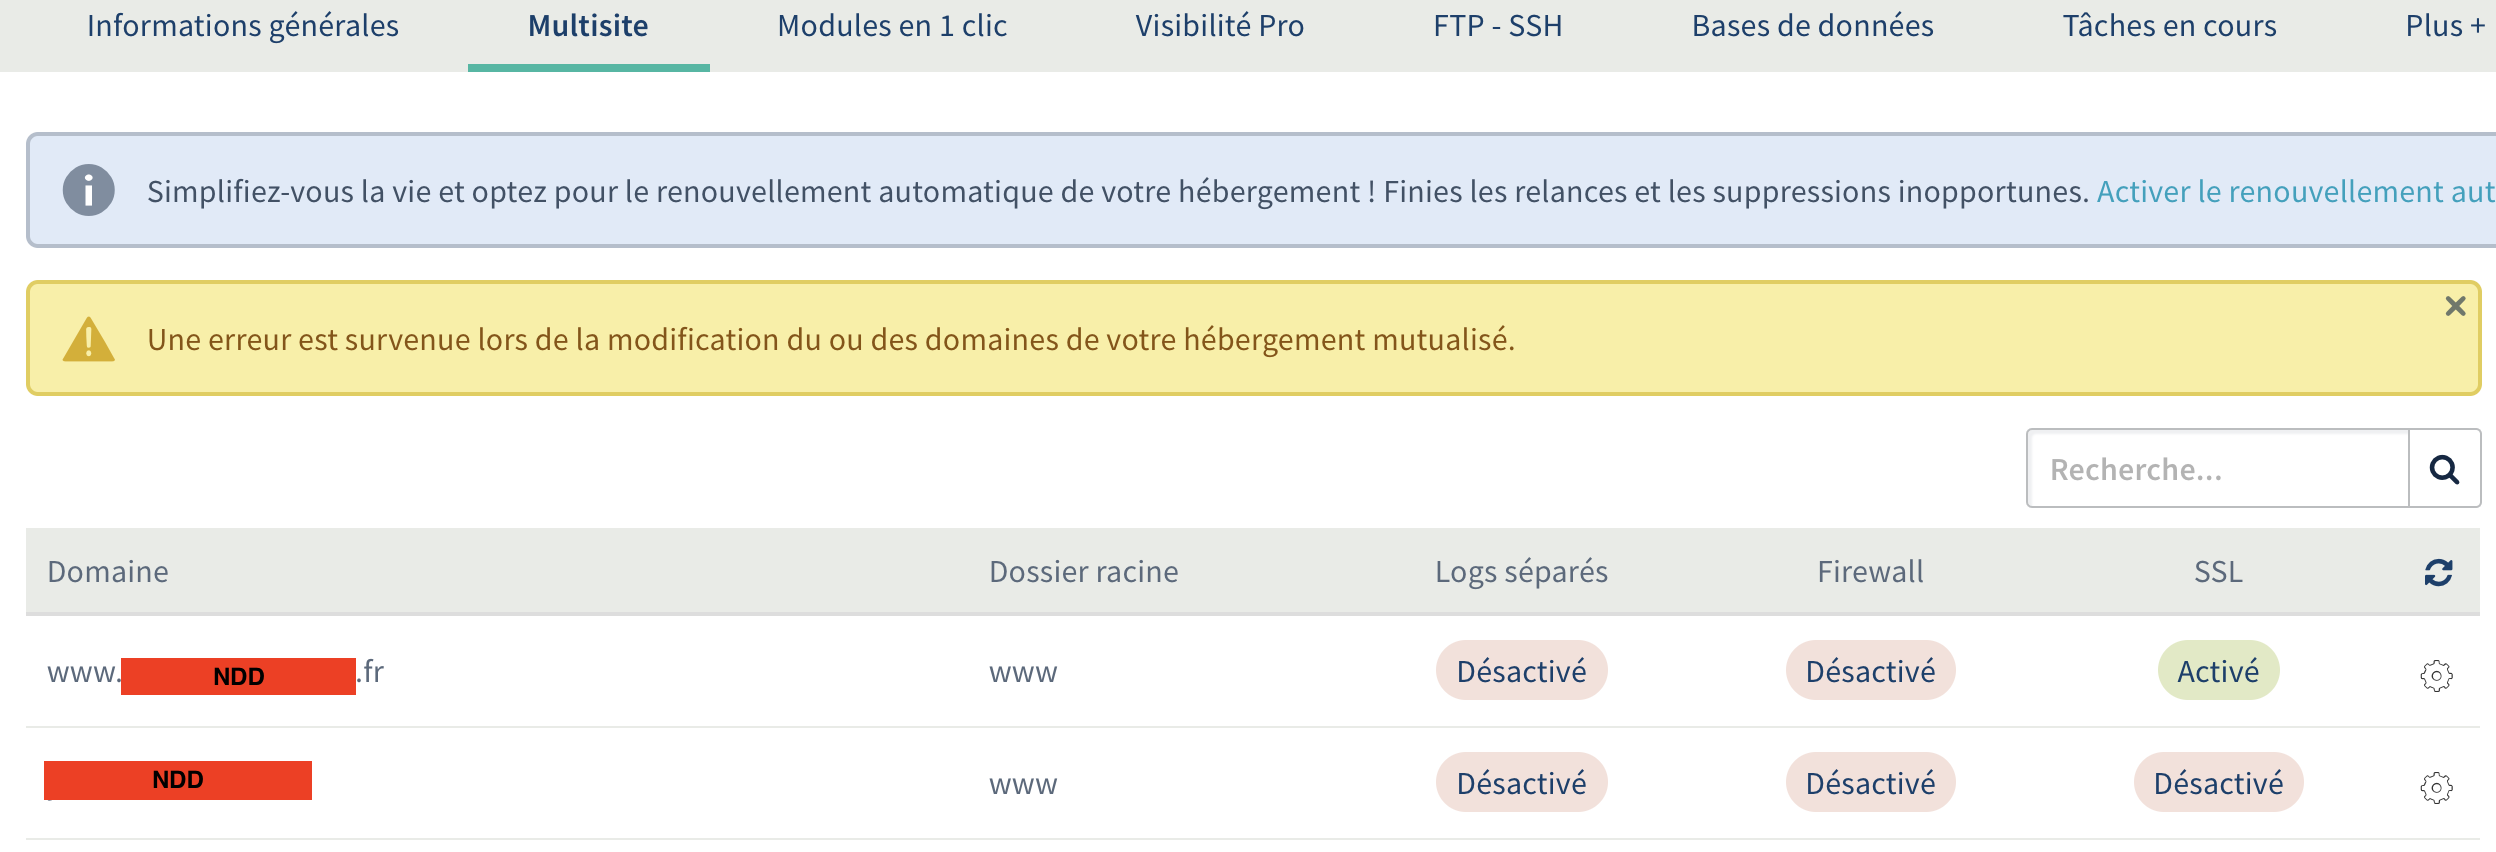The image size is (2496, 852).
Task: Open the Informations générales tab
Action: pos(243,26)
